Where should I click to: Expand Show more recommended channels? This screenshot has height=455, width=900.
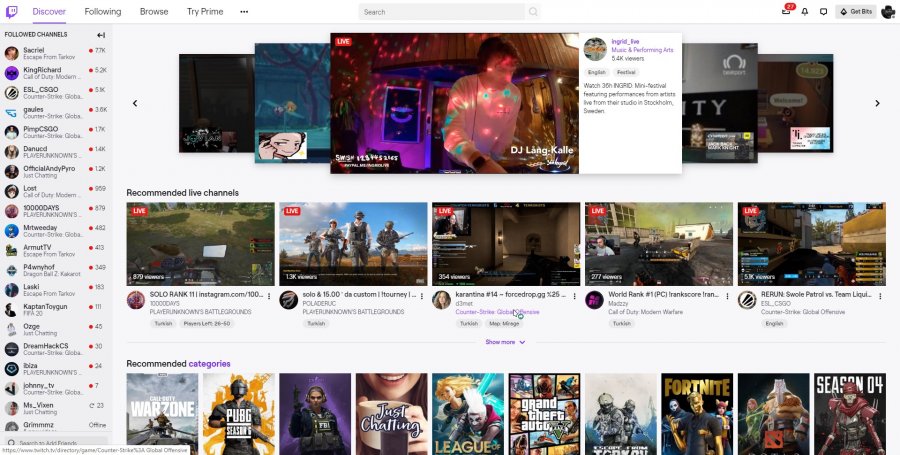pos(505,342)
